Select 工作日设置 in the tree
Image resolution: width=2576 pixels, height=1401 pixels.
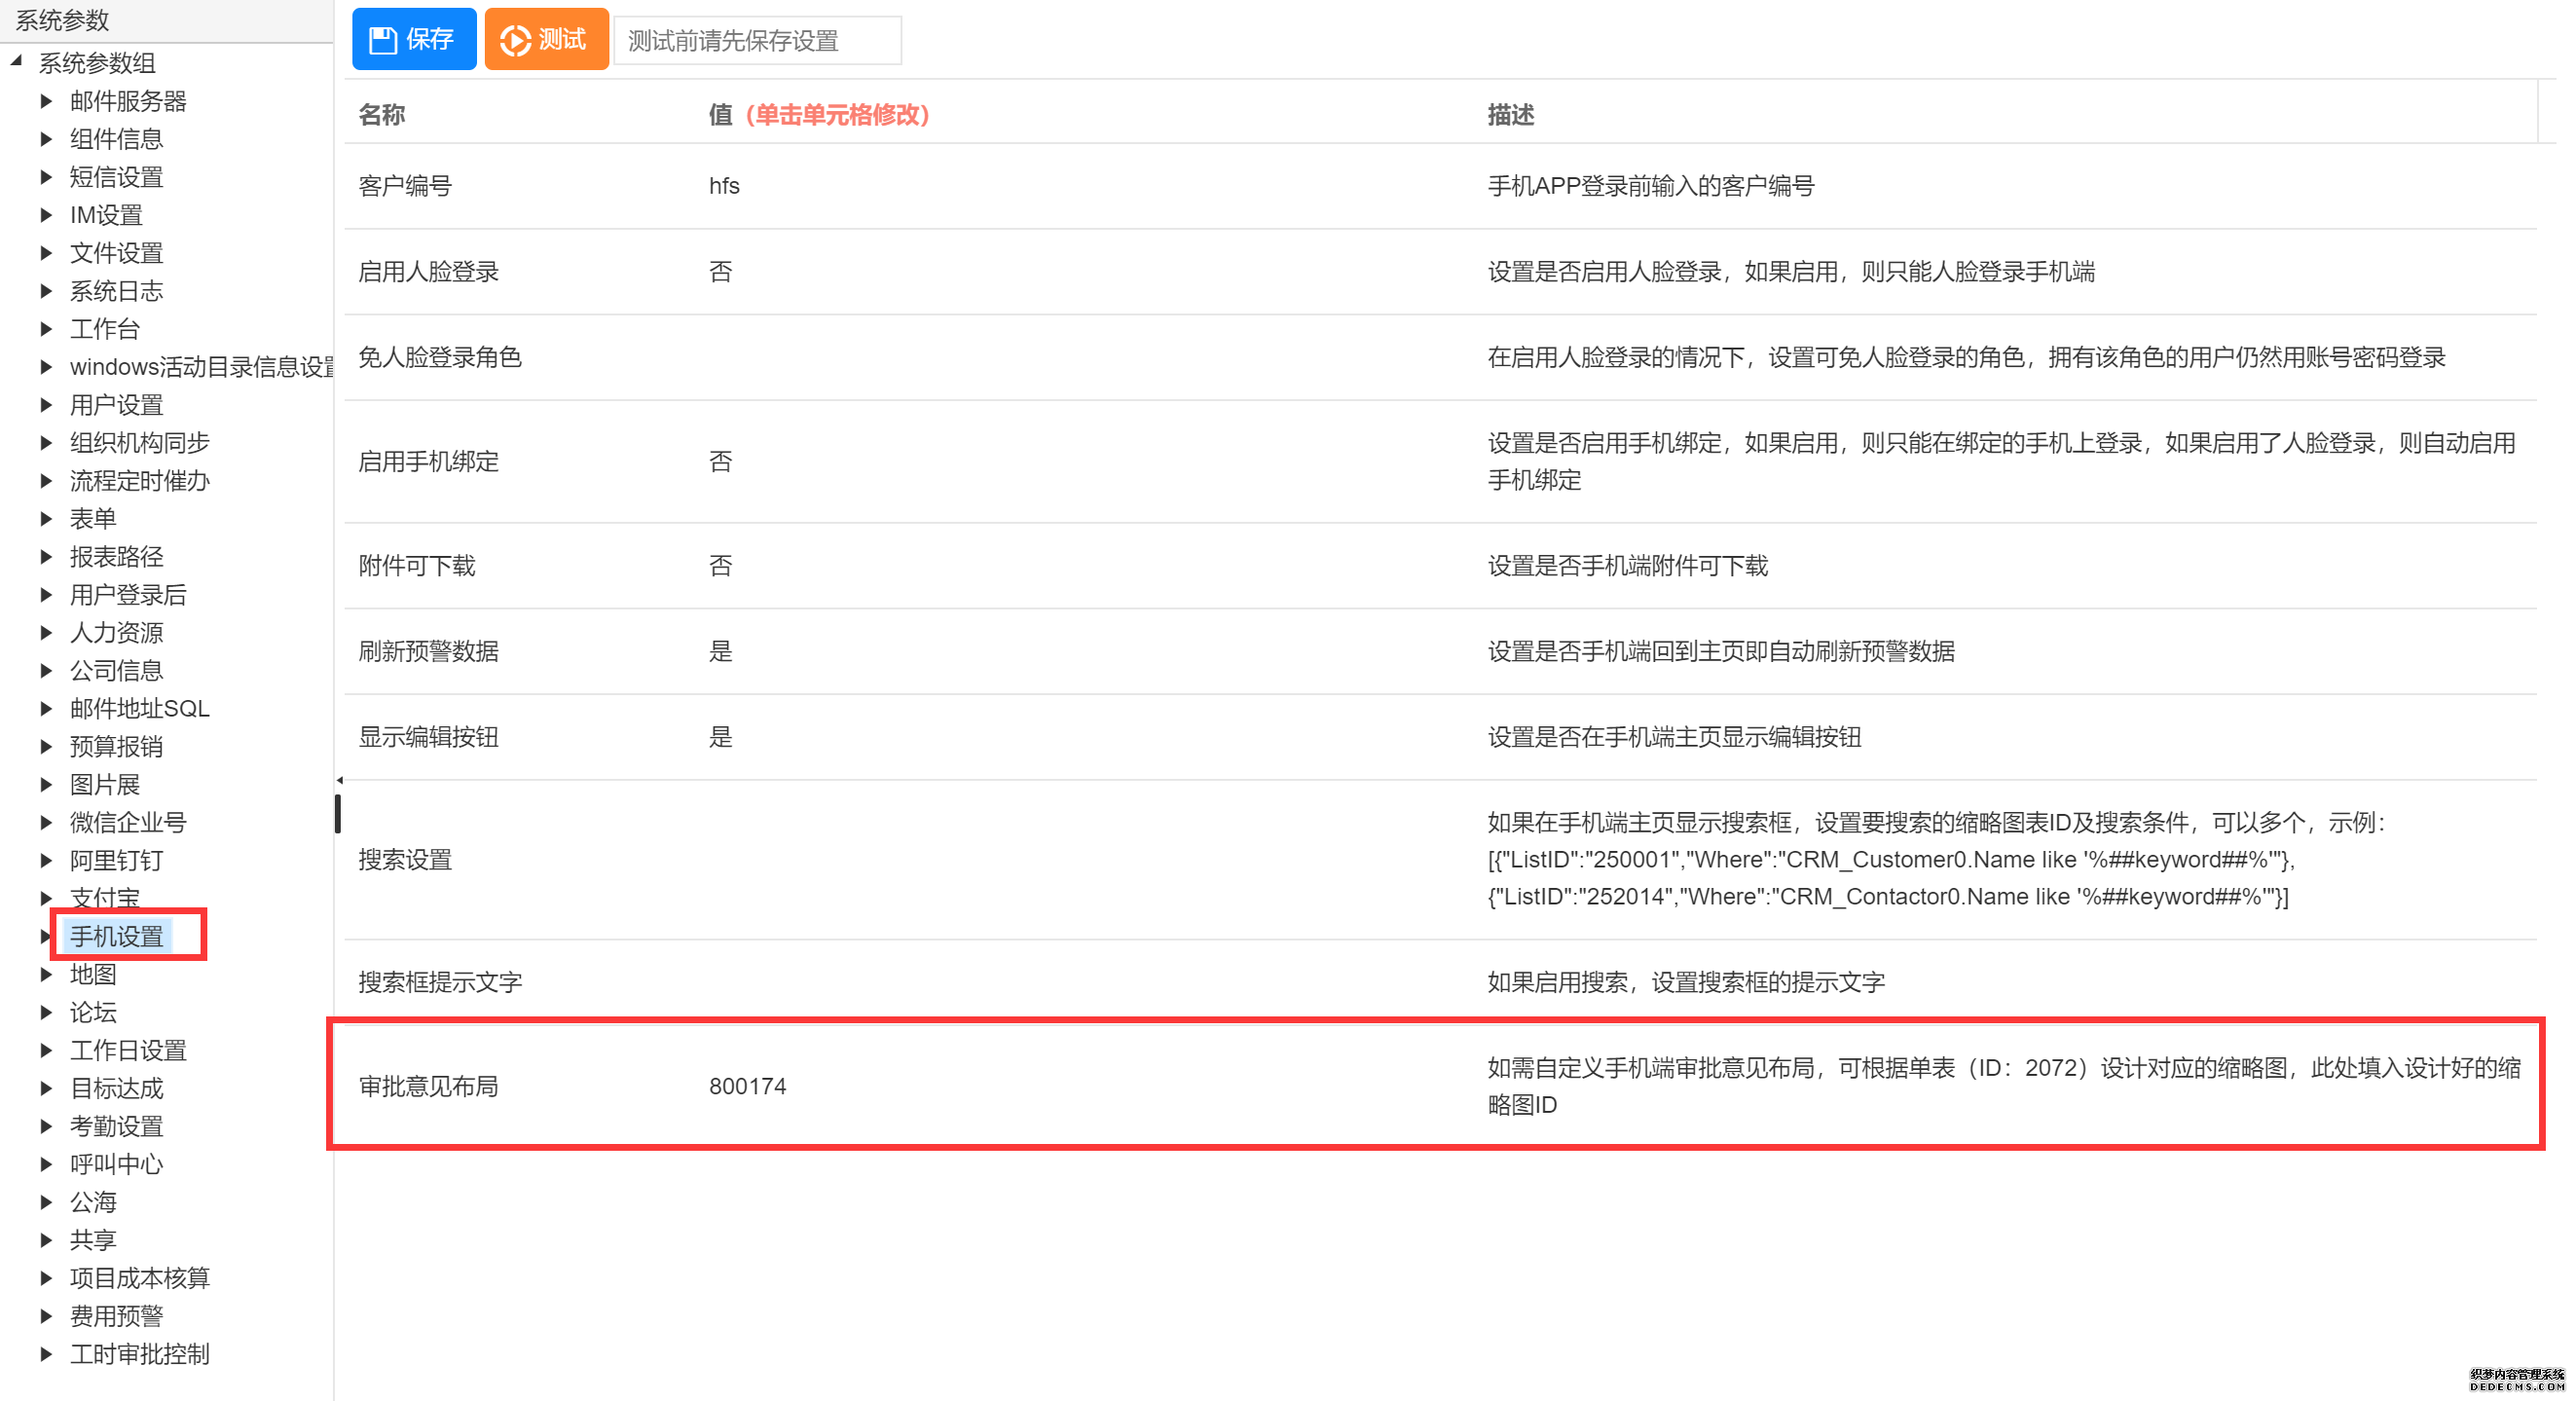coord(128,1051)
